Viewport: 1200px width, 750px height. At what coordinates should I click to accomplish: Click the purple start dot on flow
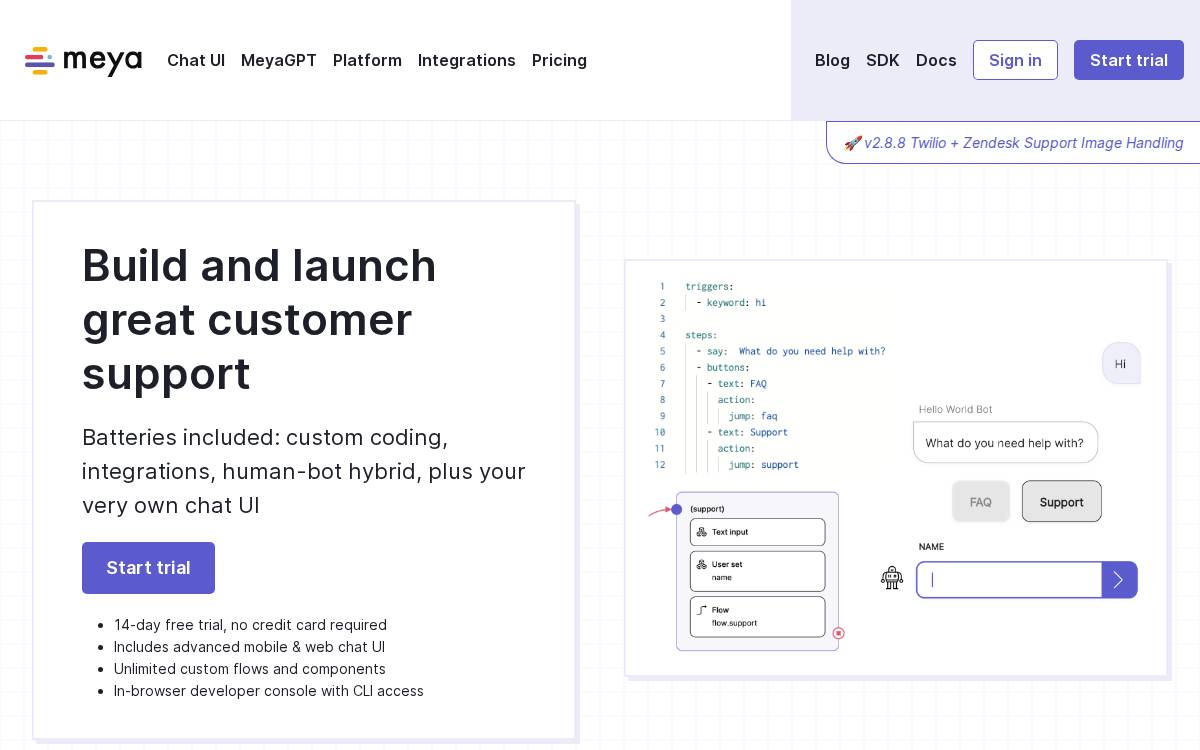click(677, 509)
